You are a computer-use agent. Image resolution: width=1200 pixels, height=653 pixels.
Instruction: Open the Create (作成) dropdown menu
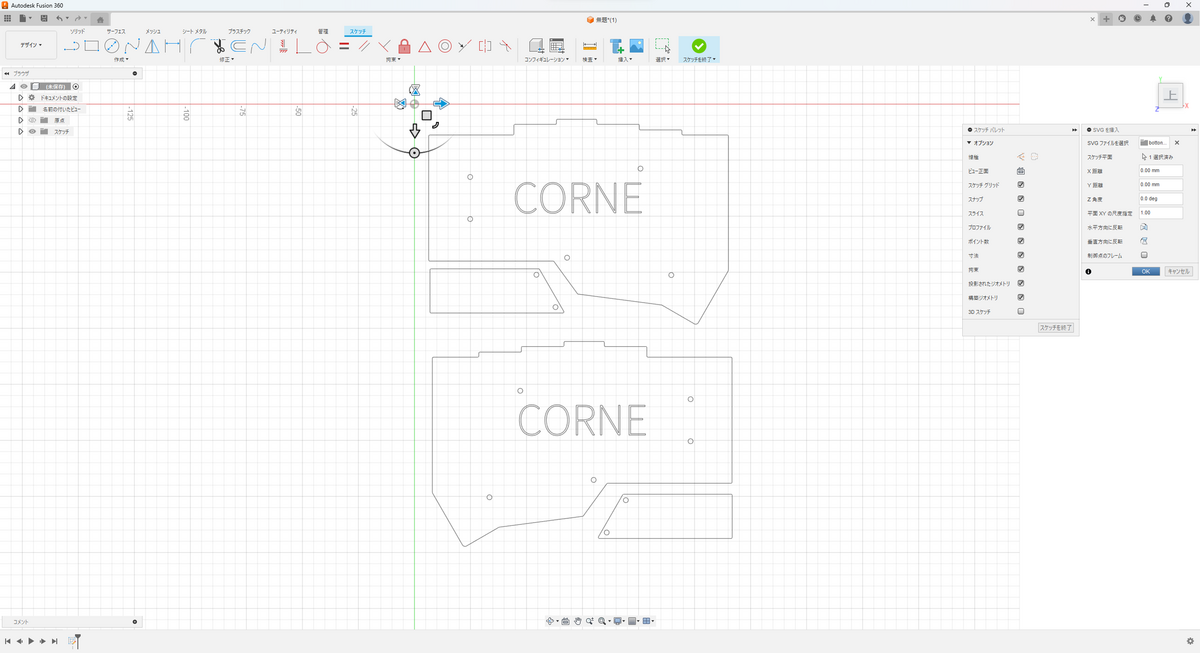(x=120, y=59)
